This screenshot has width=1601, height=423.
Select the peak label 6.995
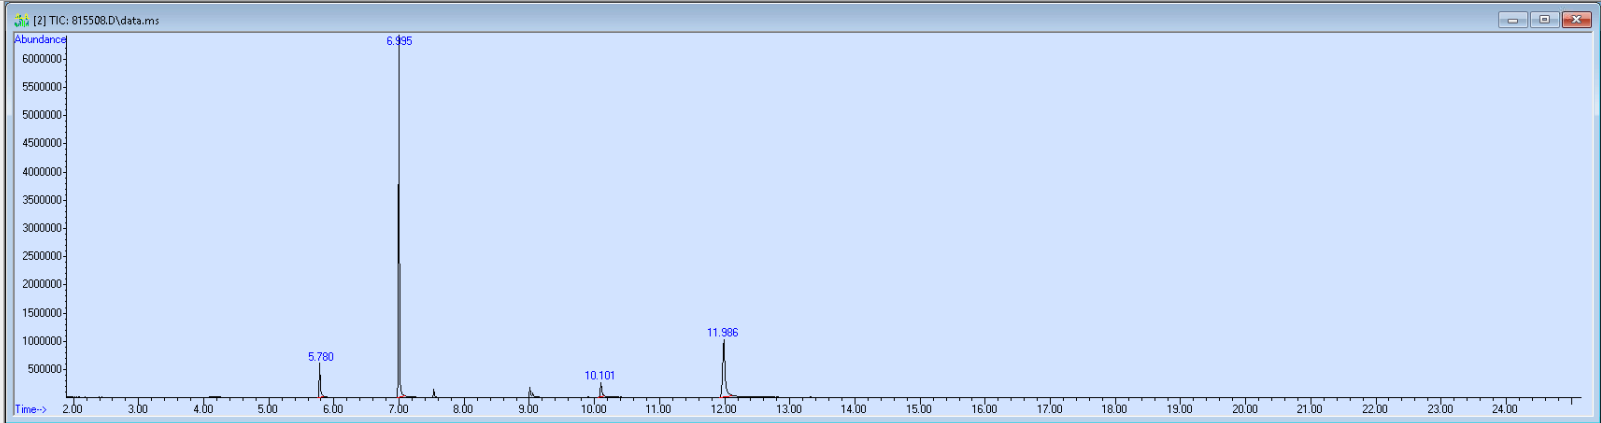tap(399, 41)
